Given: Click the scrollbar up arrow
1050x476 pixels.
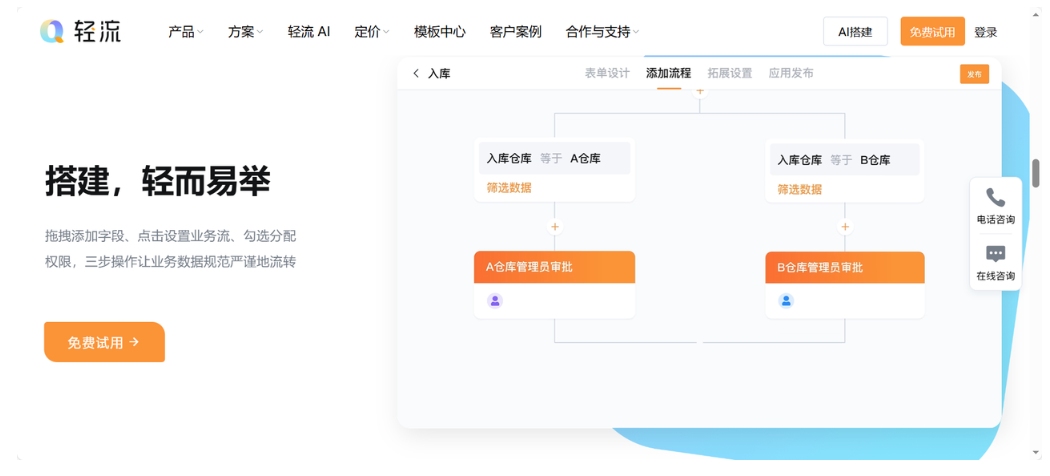Looking at the screenshot, I should pos(1037,15).
